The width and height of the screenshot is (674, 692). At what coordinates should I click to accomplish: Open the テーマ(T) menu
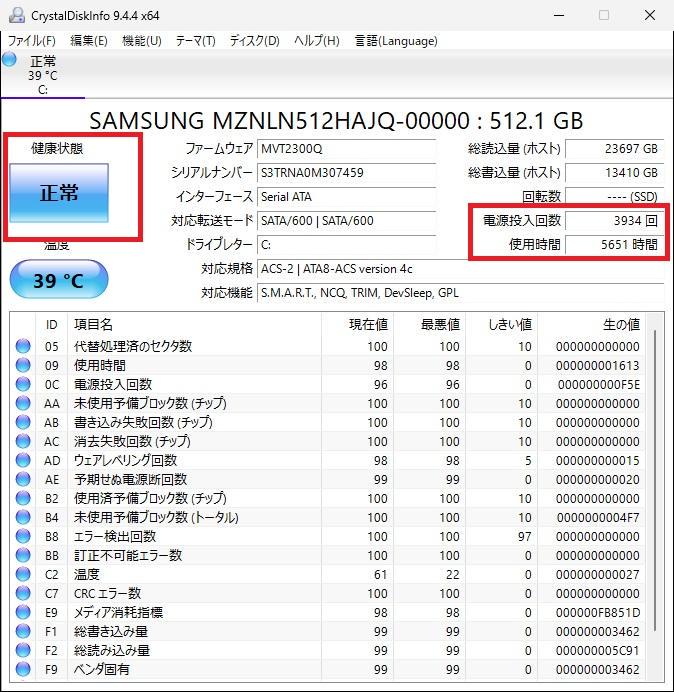(196, 41)
